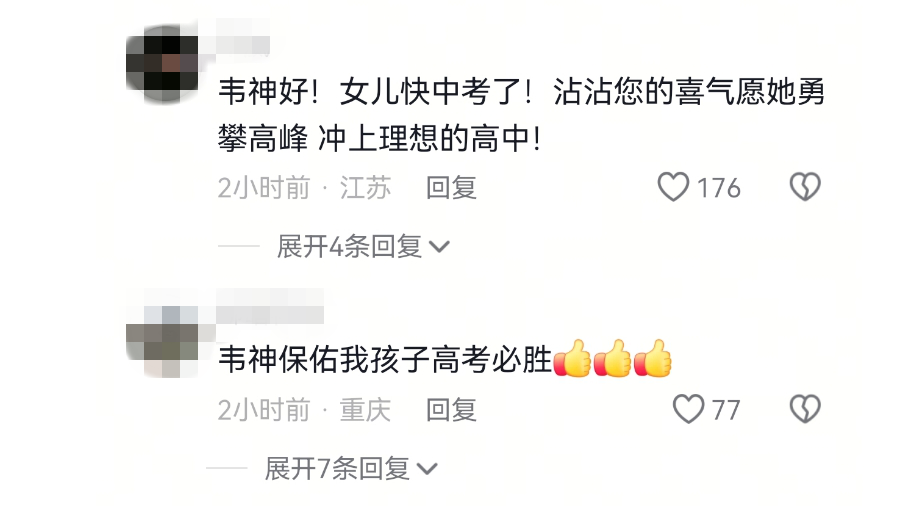Click the 176 like count
This screenshot has height=506, width=923.
pos(719,188)
